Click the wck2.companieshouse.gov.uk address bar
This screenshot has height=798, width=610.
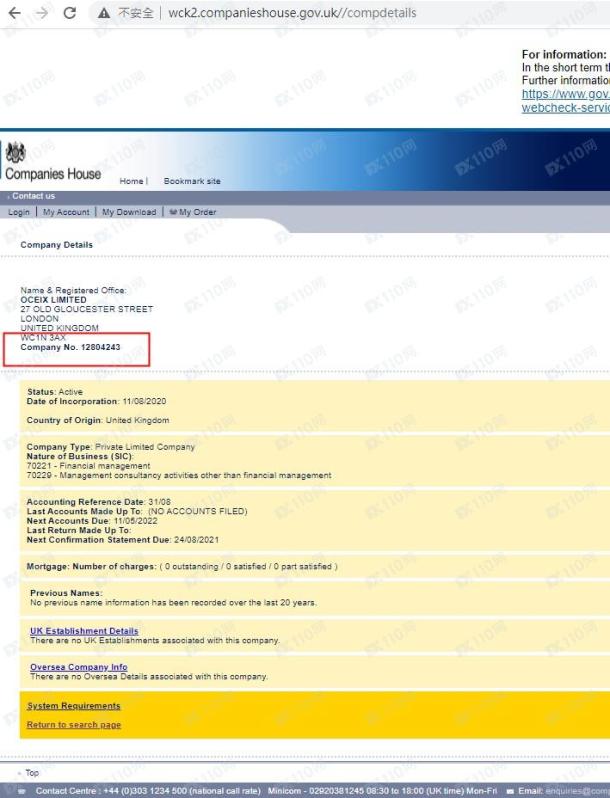[x=292, y=13]
